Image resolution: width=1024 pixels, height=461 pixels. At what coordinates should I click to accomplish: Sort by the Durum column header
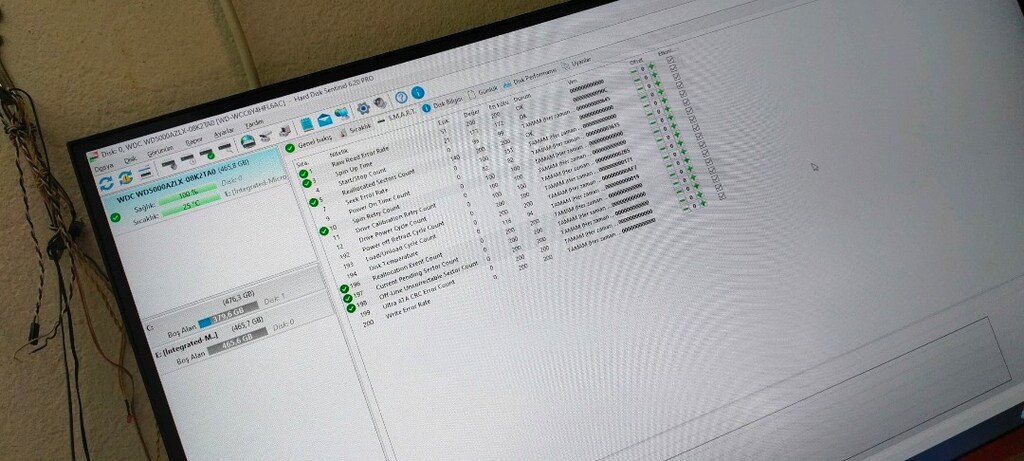pyautogui.click(x=522, y=97)
